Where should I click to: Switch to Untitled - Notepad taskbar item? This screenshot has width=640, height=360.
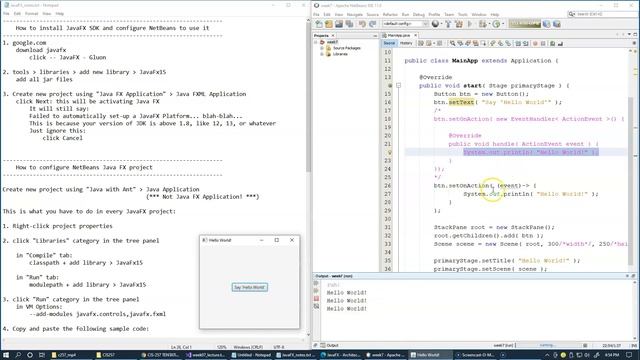point(251,355)
